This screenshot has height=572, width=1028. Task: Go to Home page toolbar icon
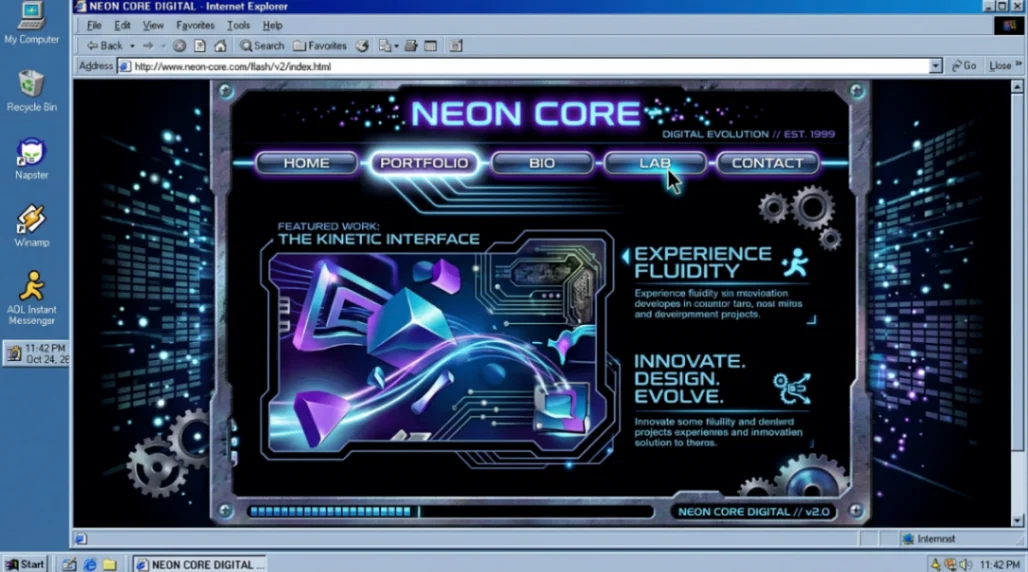pyautogui.click(x=220, y=46)
